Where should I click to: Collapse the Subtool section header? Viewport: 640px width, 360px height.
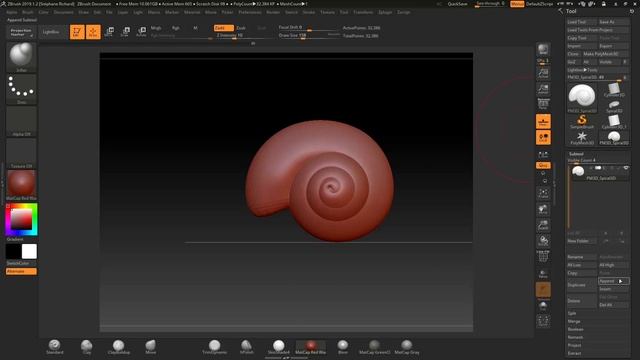576,154
